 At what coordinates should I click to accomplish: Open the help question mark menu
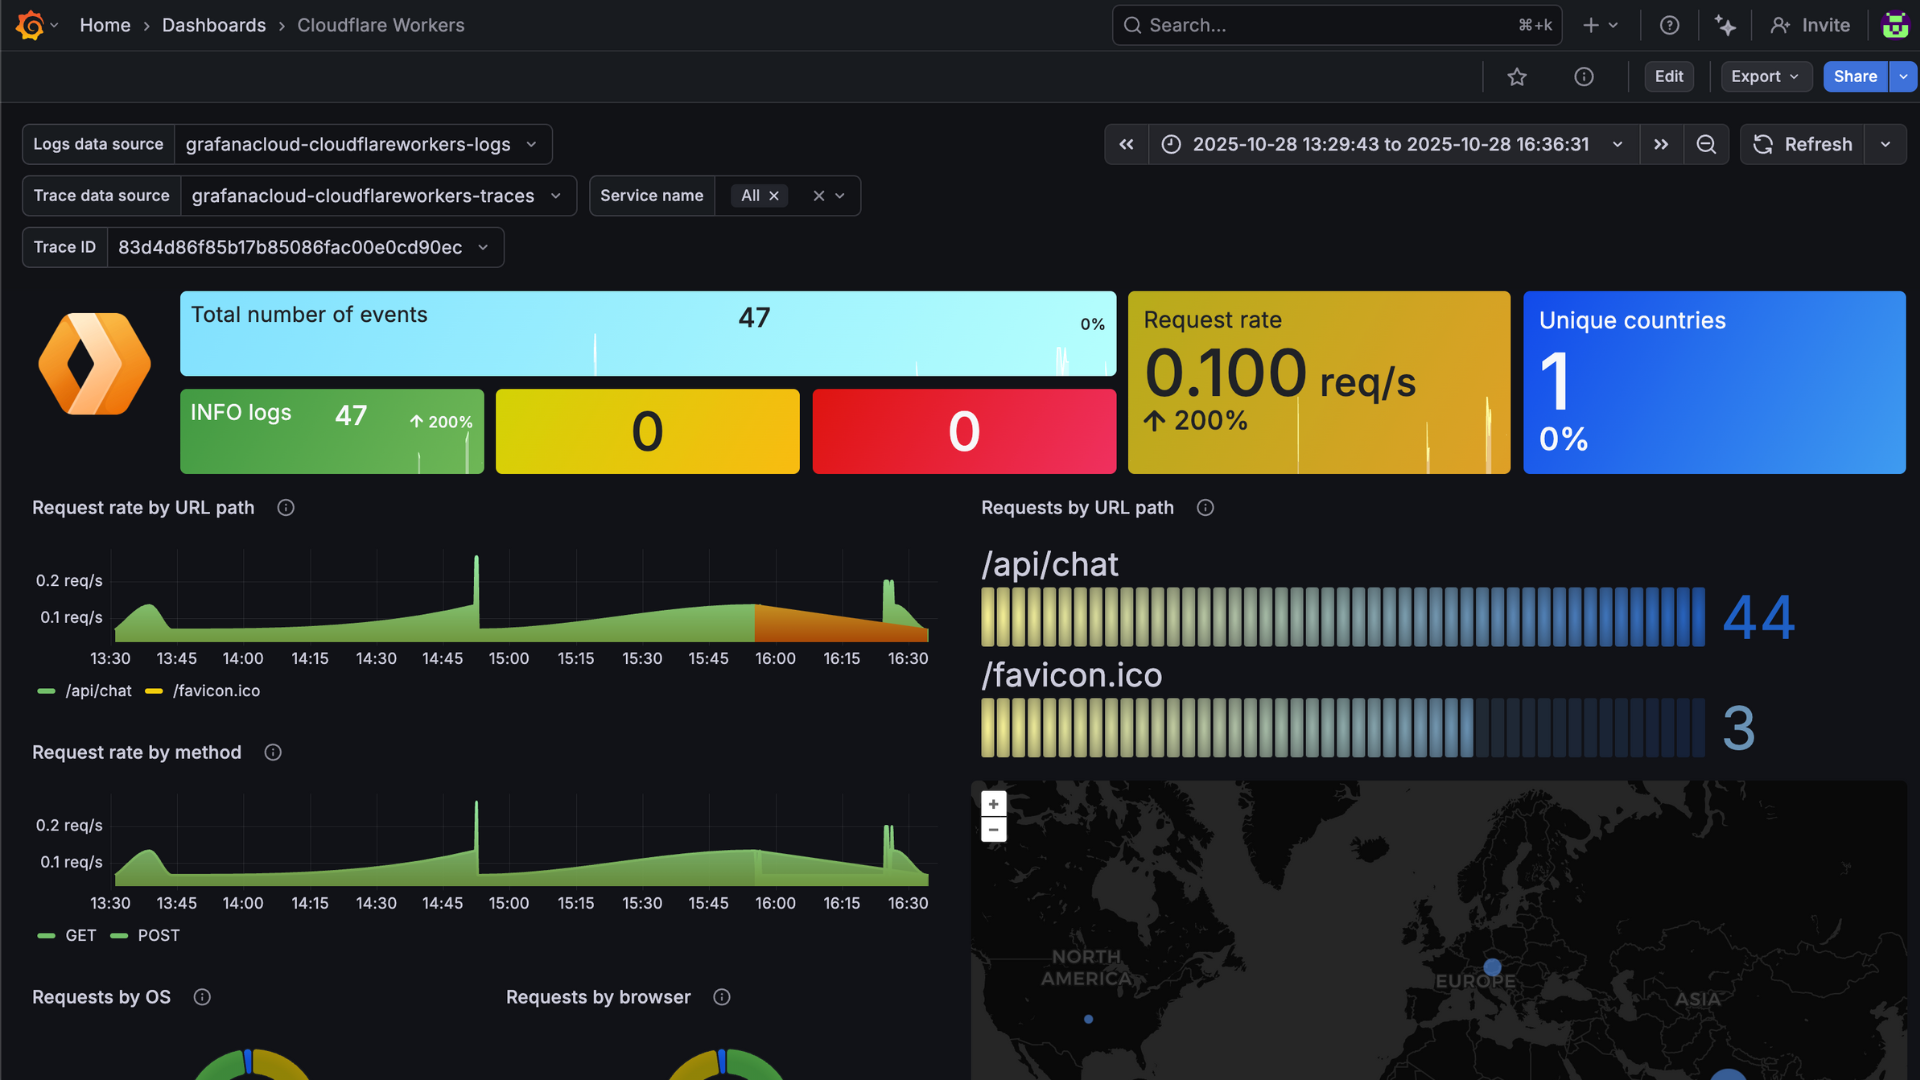[x=1669, y=25]
